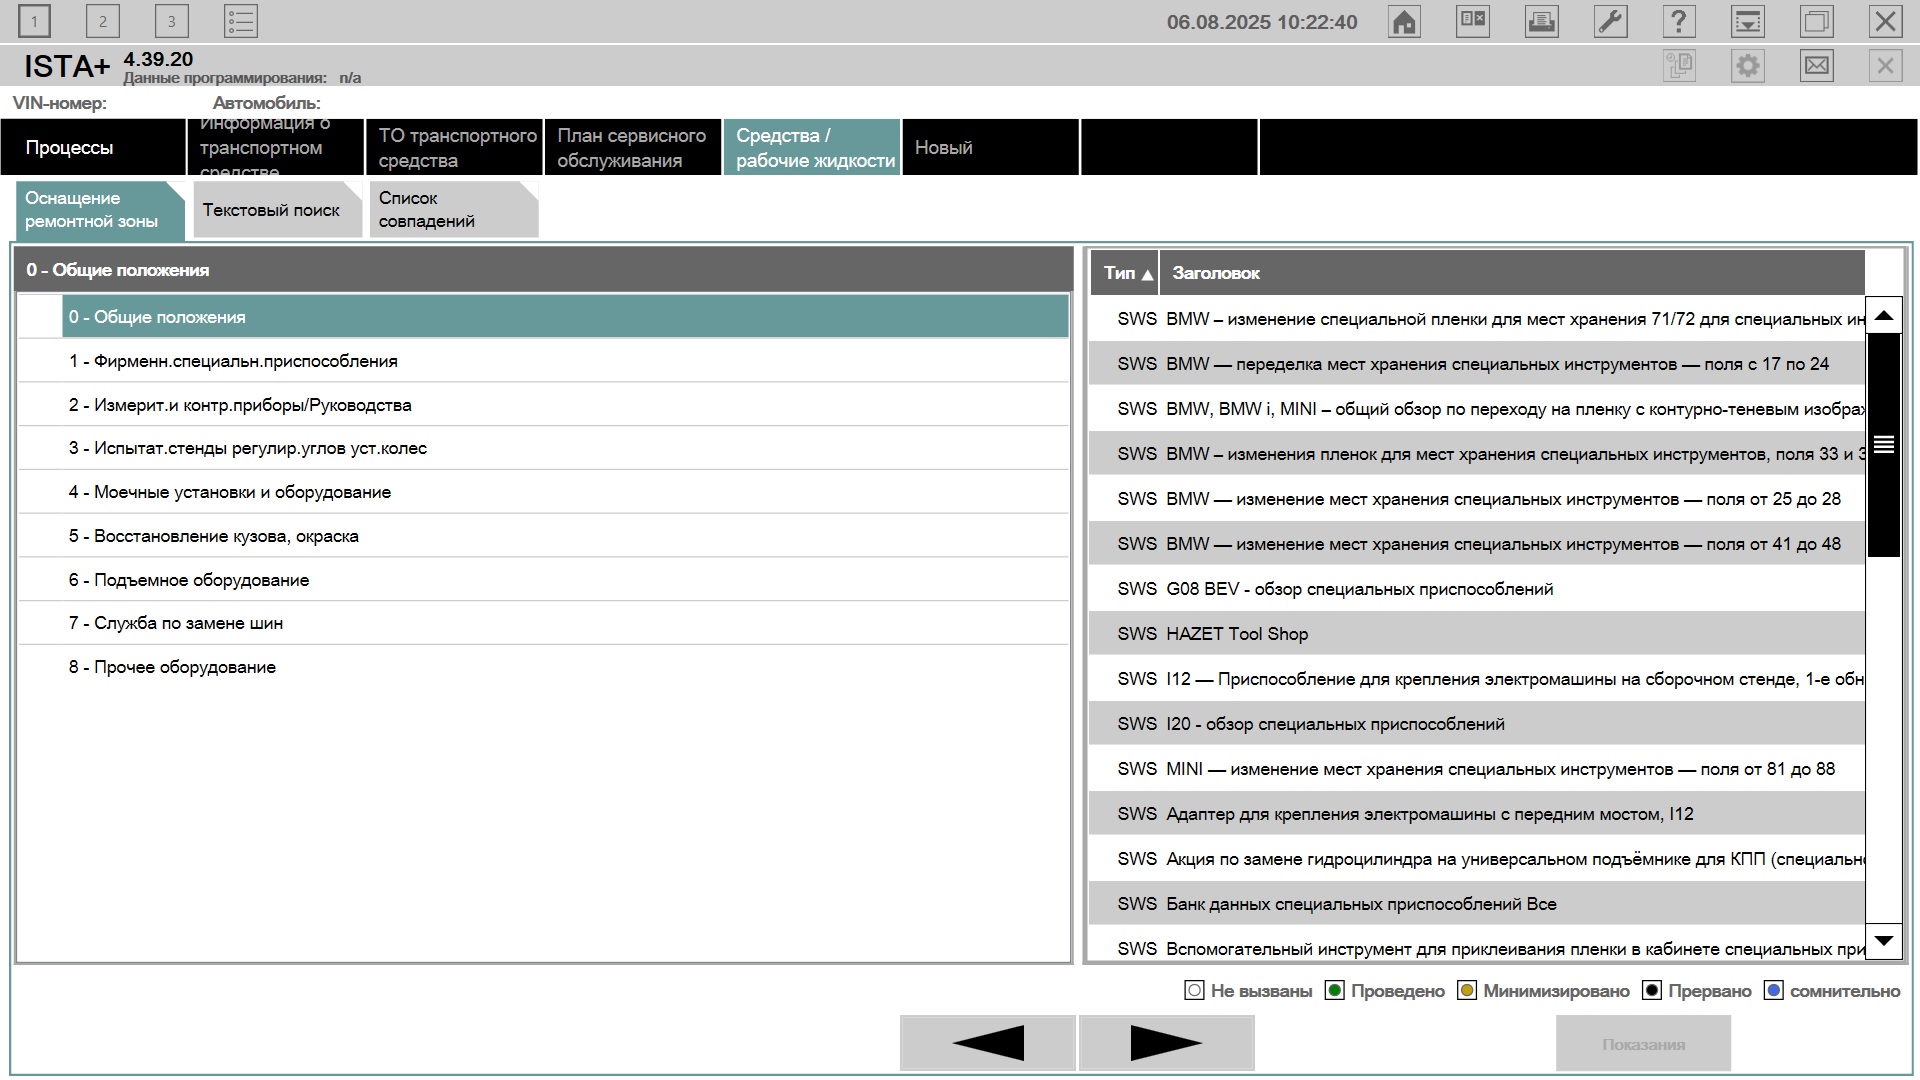The image size is (1920, 1080).
Task: Select 1 - Фирменн.специальн.приспособления
Action: (x=543, y=361)
